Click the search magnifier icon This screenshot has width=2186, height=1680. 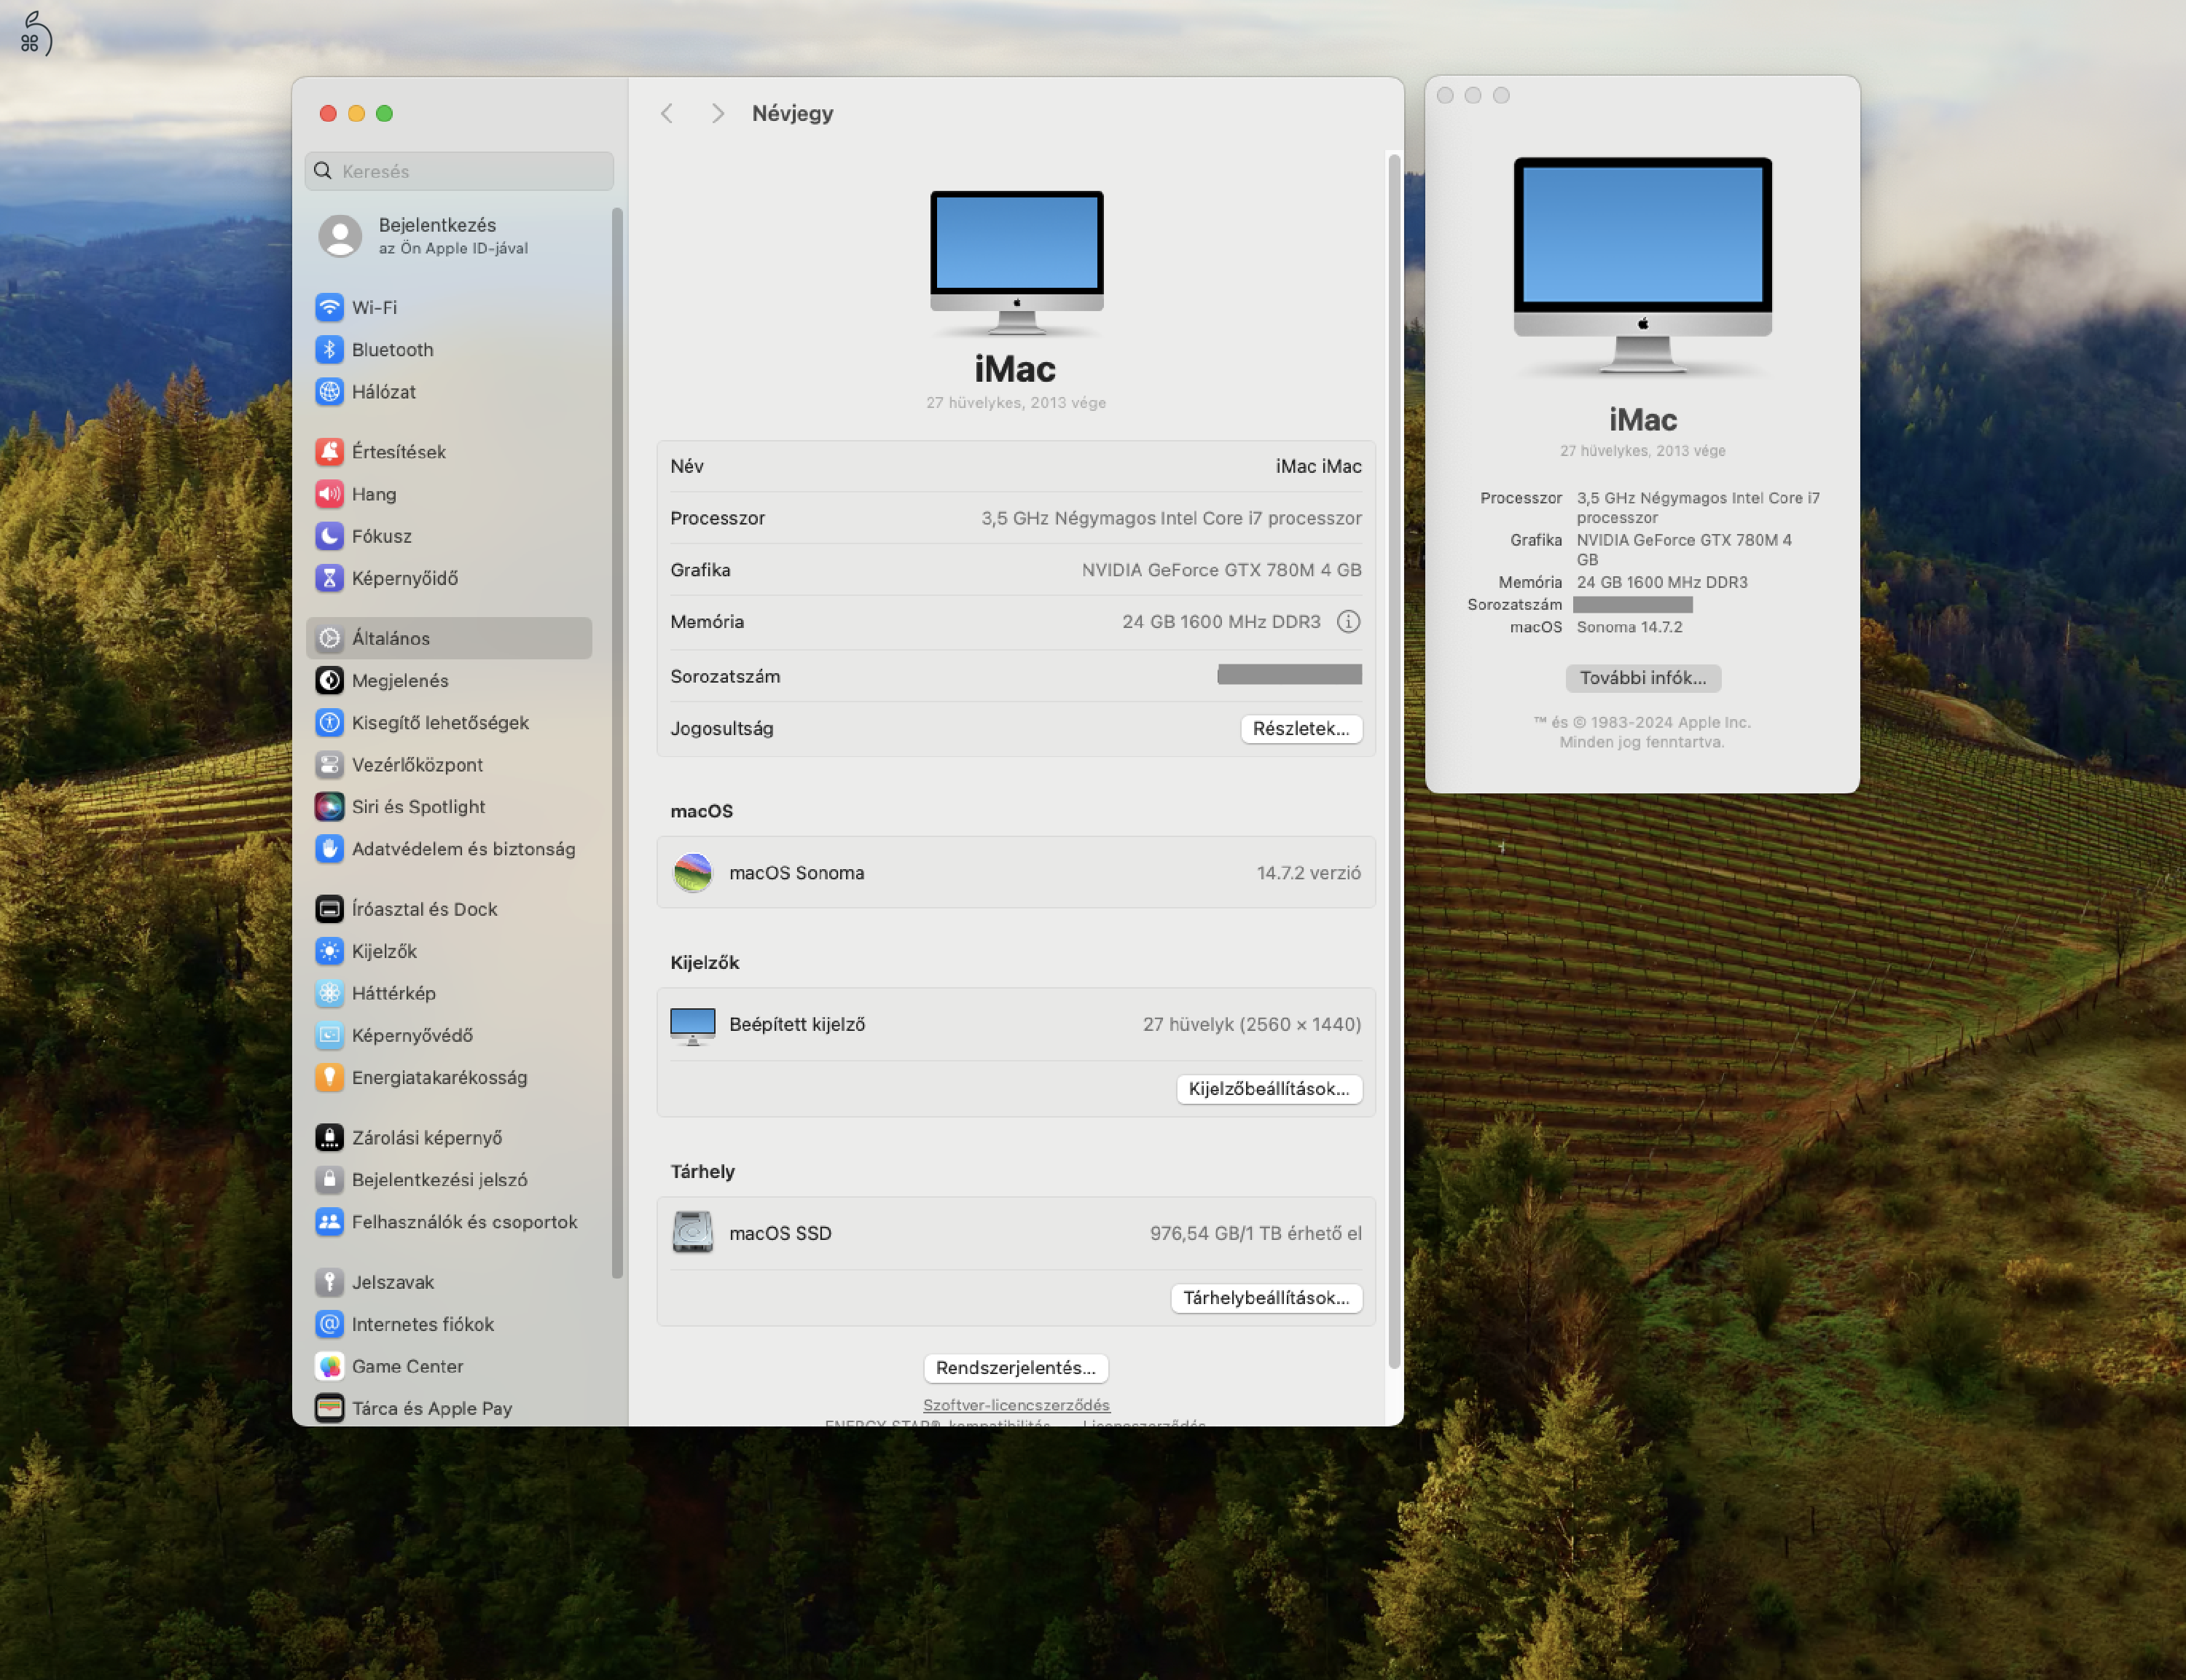click(323, 171)
